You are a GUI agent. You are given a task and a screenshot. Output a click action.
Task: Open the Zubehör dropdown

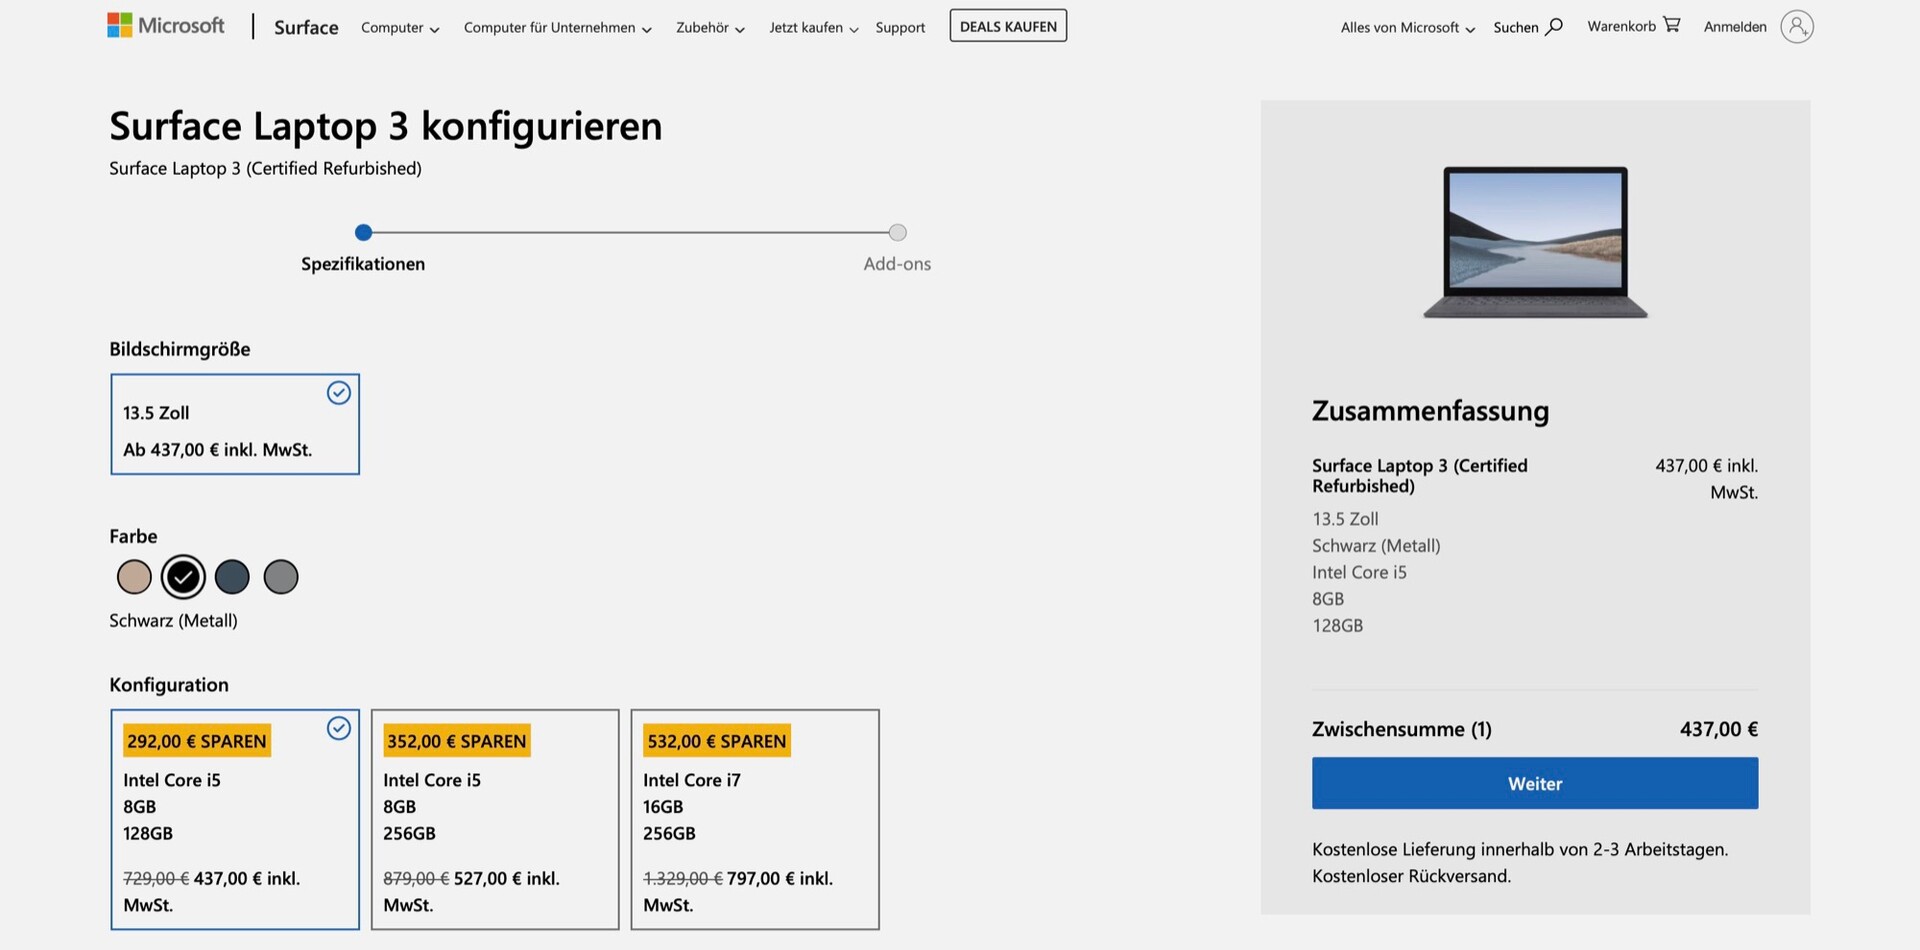[710, 28]
